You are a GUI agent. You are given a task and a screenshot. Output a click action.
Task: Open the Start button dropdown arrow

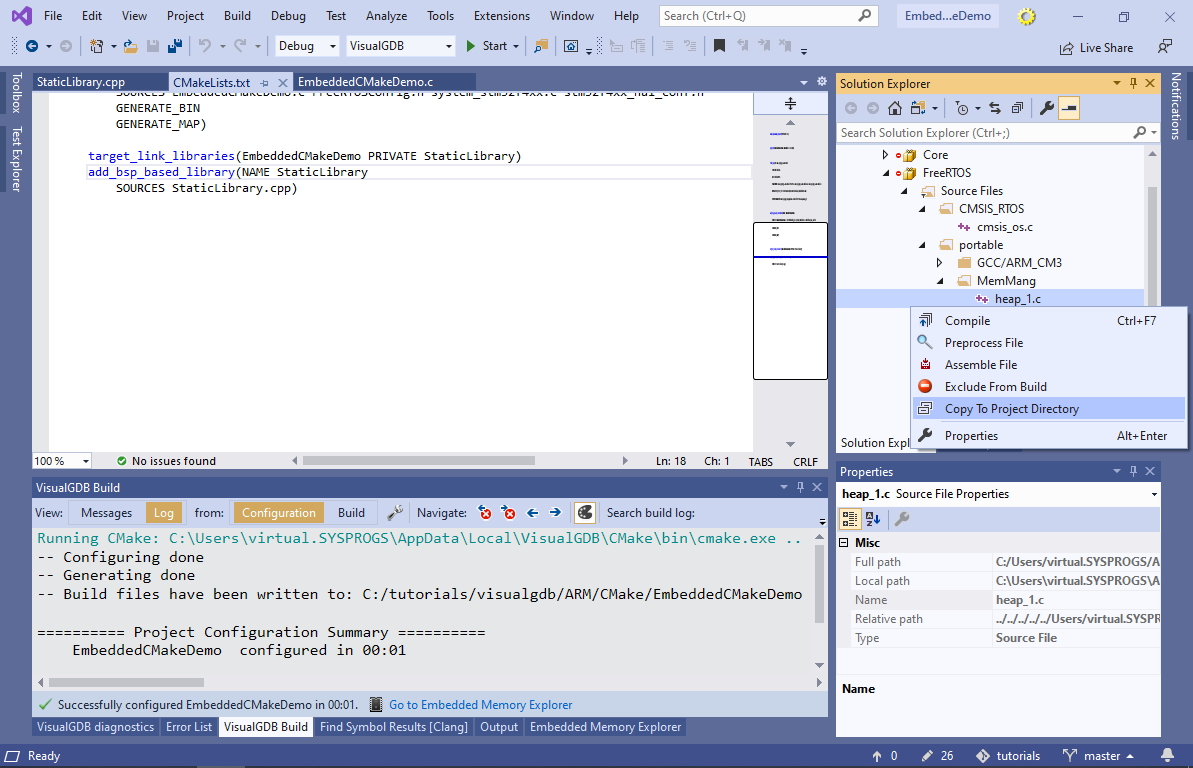coord(516,46)
